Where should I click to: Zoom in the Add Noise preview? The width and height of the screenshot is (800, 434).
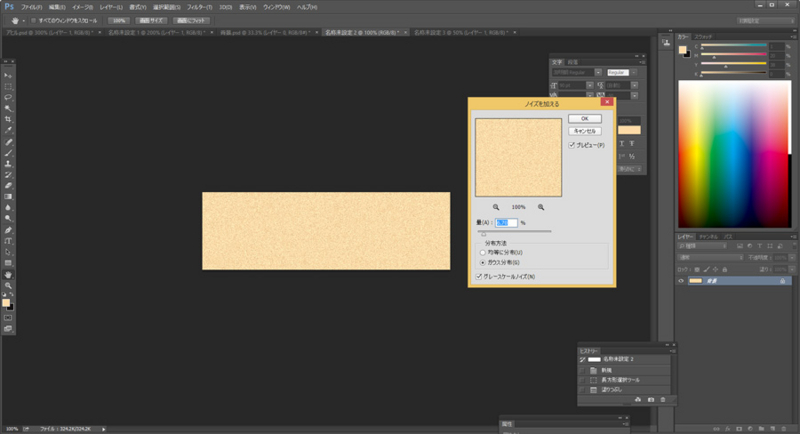click(x=541, y=207)
